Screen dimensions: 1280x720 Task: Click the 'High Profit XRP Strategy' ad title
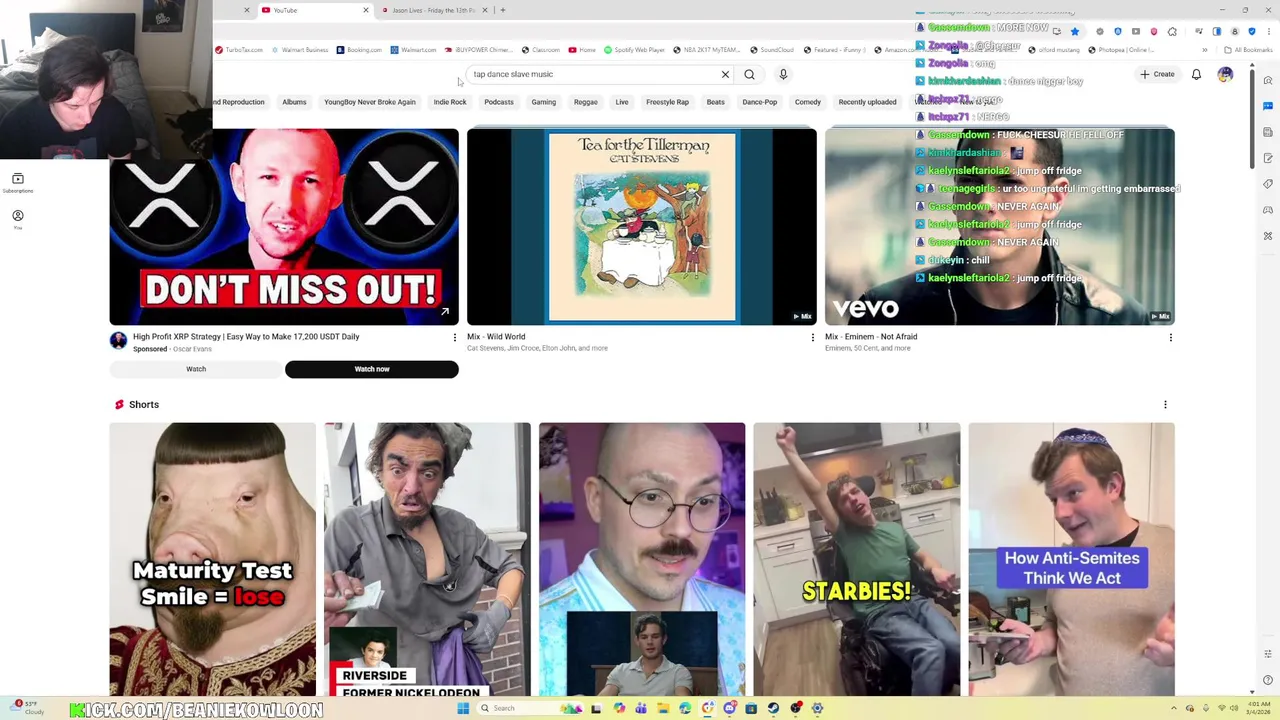point(246,337)
